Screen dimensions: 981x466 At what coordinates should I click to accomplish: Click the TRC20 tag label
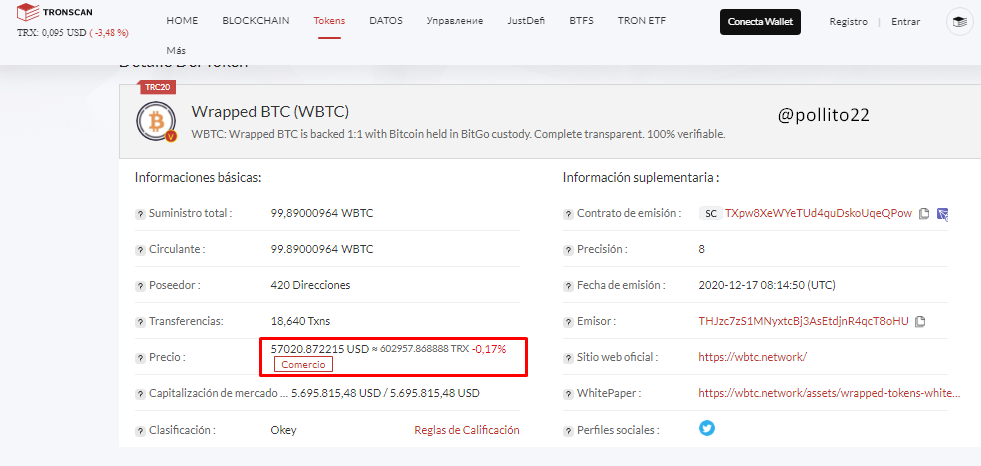coord(158,87)
